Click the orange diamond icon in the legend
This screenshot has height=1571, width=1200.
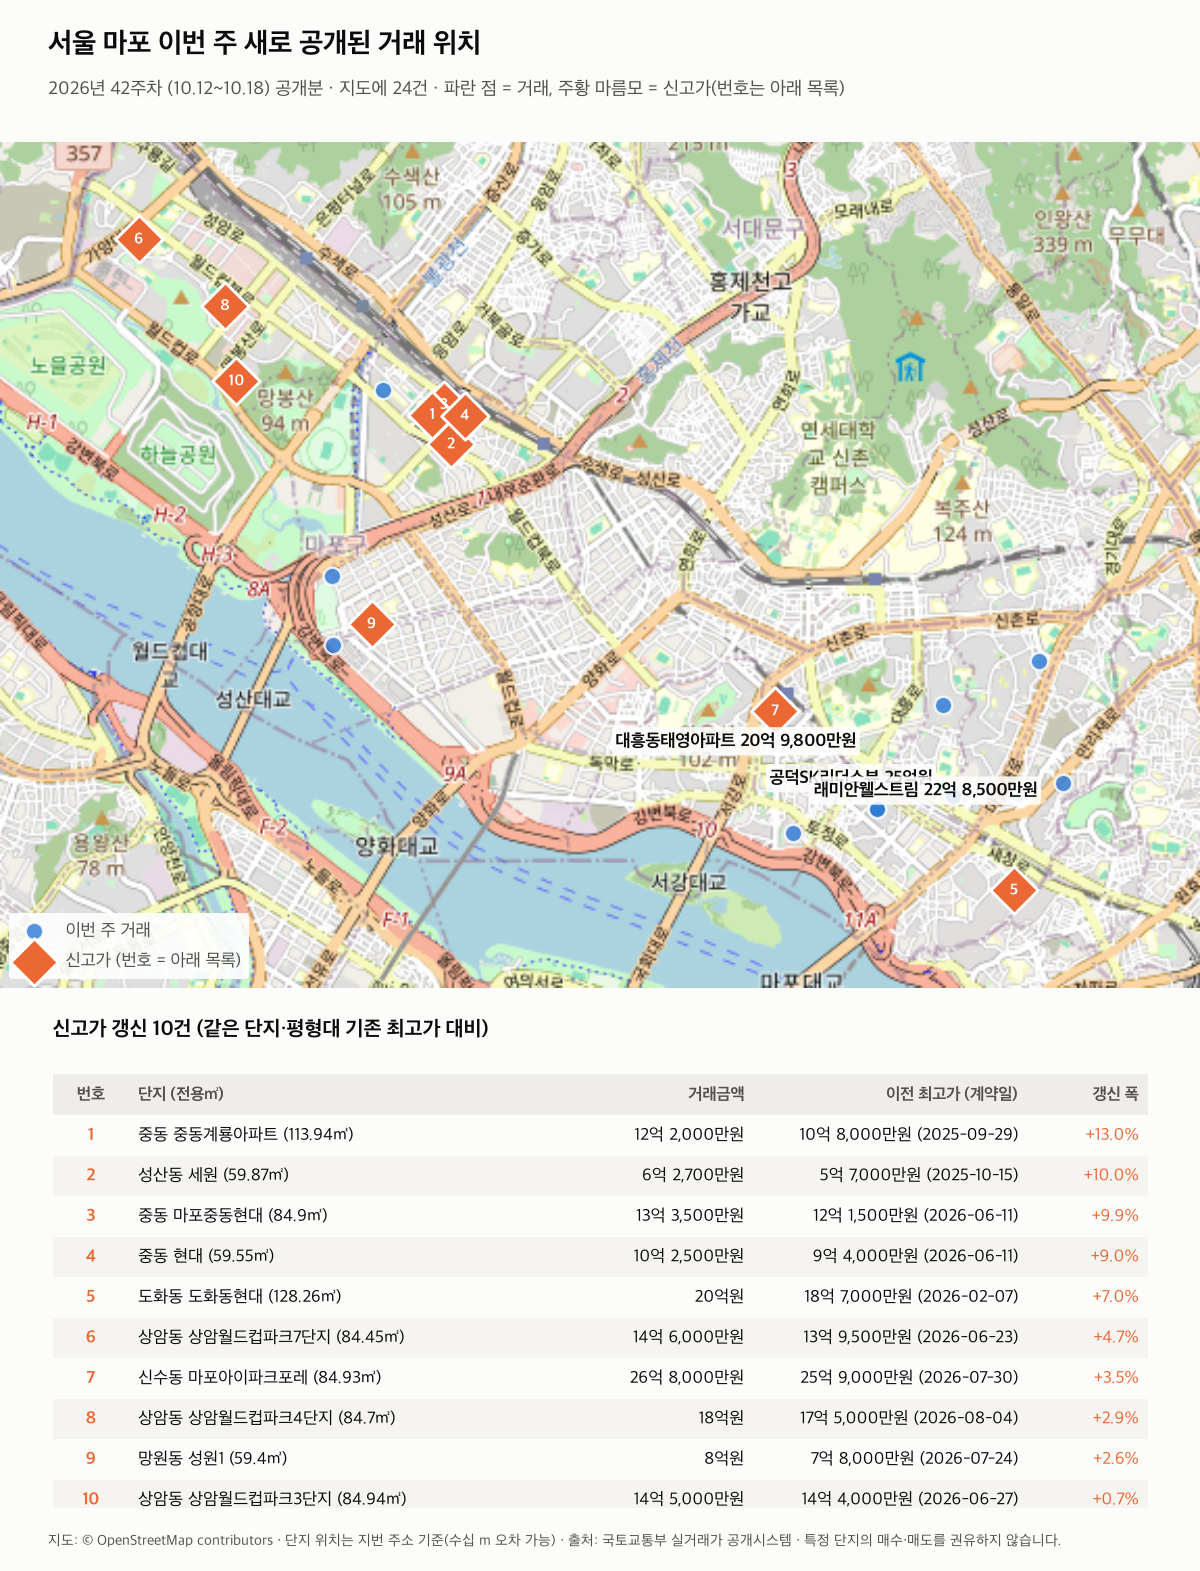34,960
